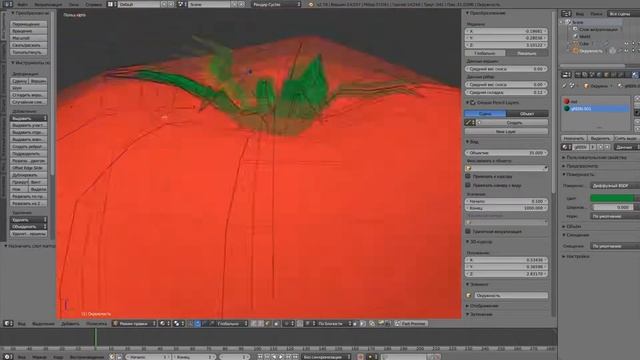Open the Default screen layout selector
The image size is (640, 360).
tap(139, 4)
